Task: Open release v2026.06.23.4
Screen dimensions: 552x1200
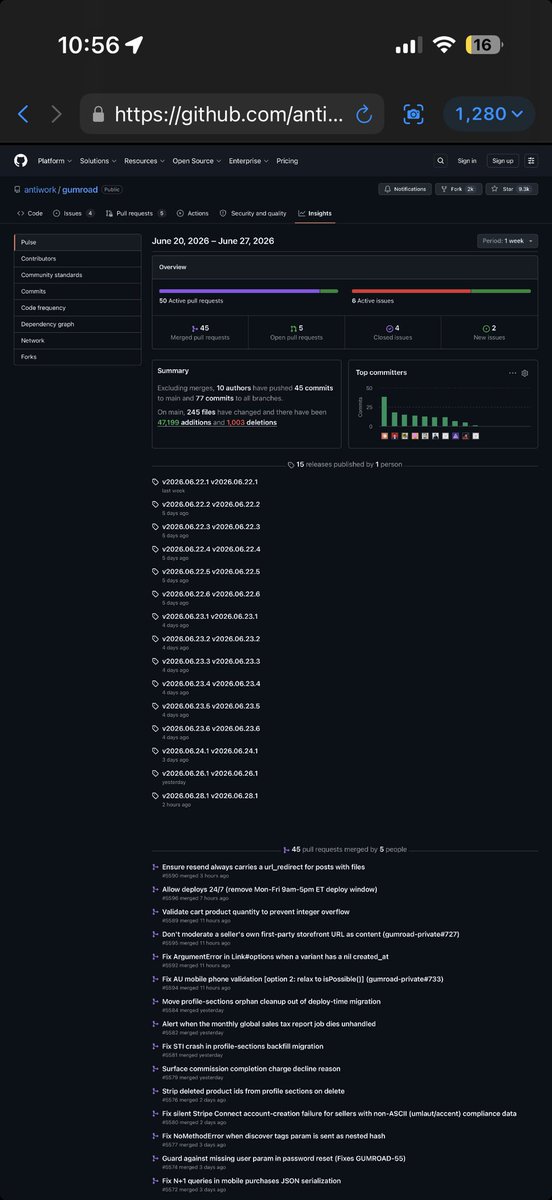Action: (211, 684)
